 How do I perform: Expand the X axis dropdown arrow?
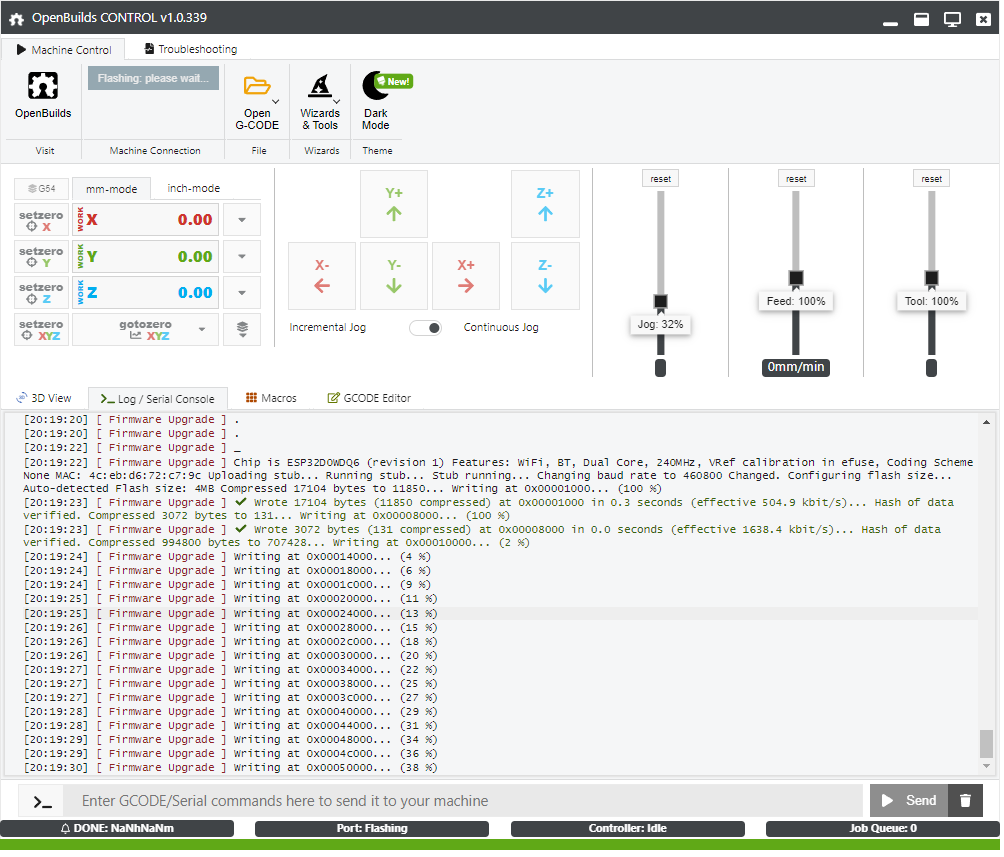(242, 220)
